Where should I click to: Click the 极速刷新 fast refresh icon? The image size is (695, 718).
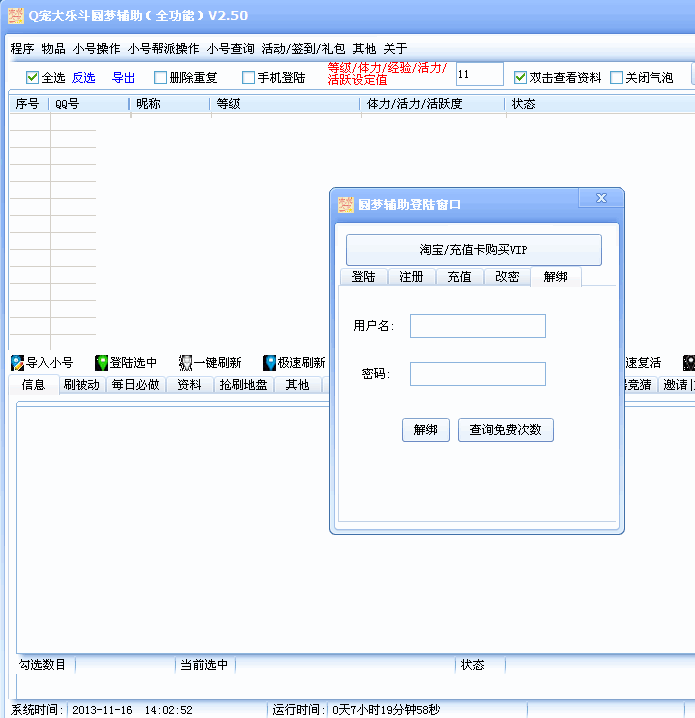click(269, 363)
